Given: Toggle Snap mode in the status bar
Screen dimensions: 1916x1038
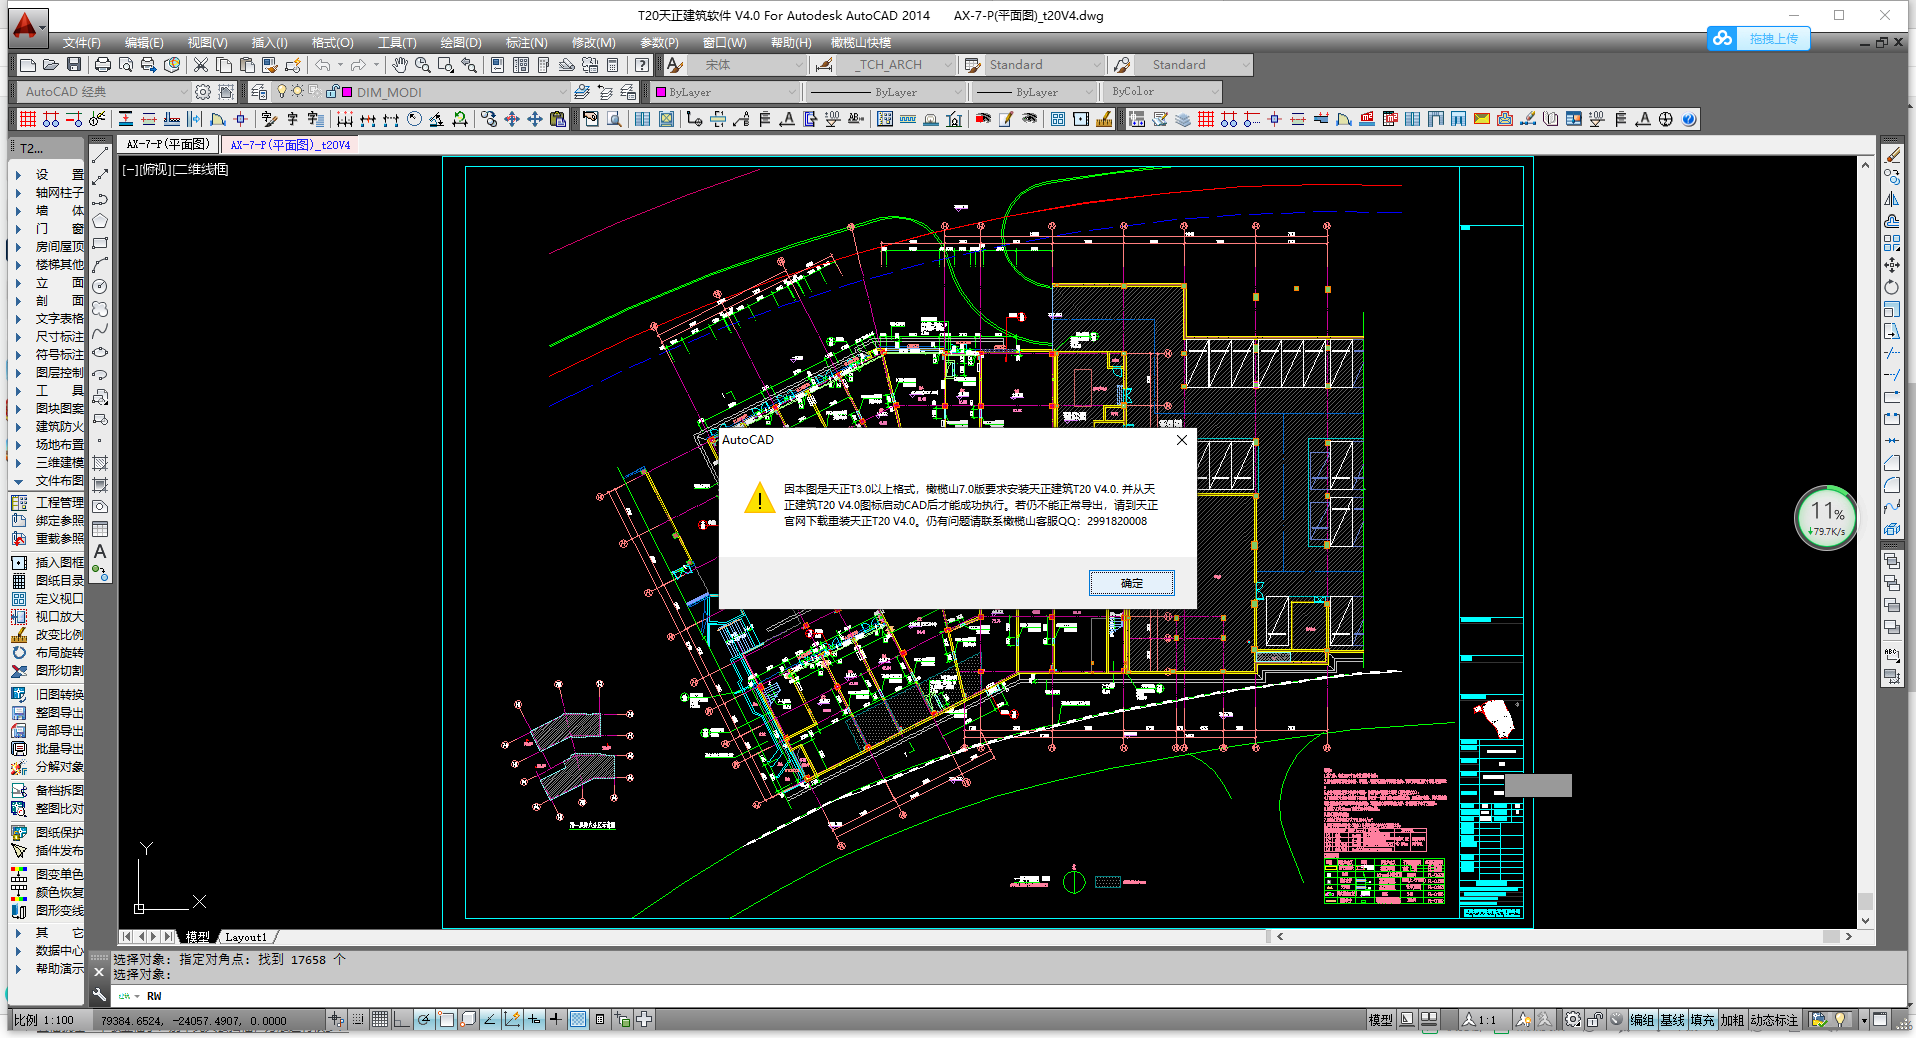Looking at the screenshot, I should [x=358, y=1019].
